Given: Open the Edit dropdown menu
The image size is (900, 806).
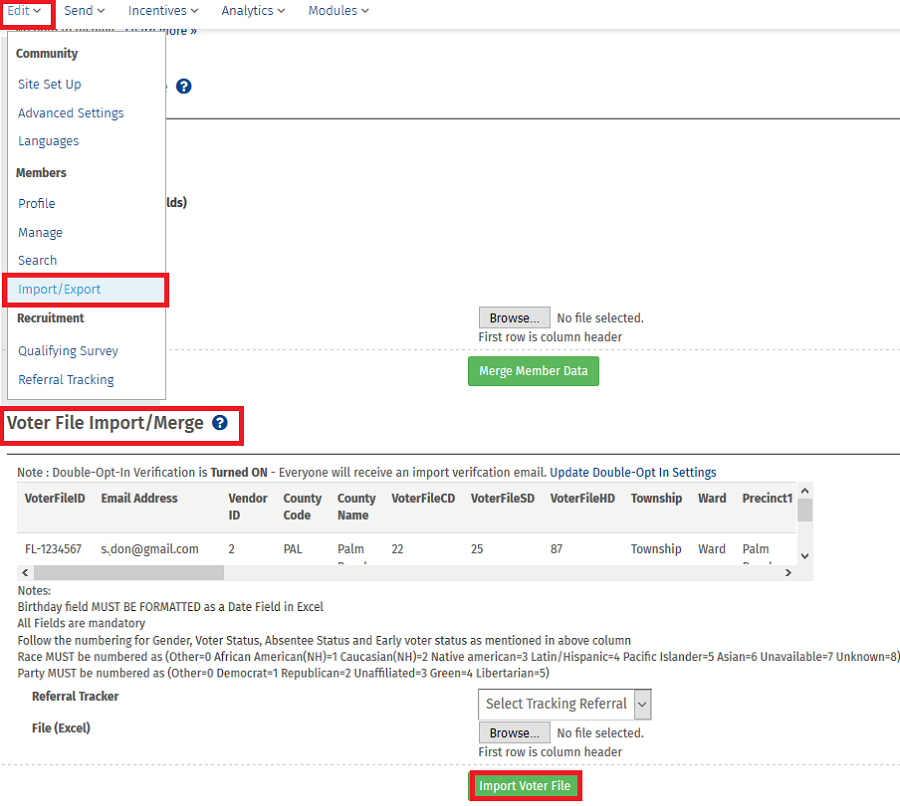Looking at the screenshot, I should [24, 11].
